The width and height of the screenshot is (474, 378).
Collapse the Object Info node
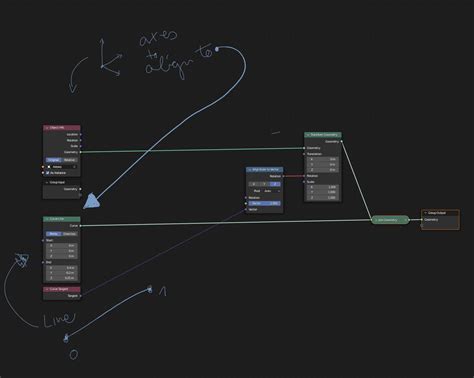47,128
